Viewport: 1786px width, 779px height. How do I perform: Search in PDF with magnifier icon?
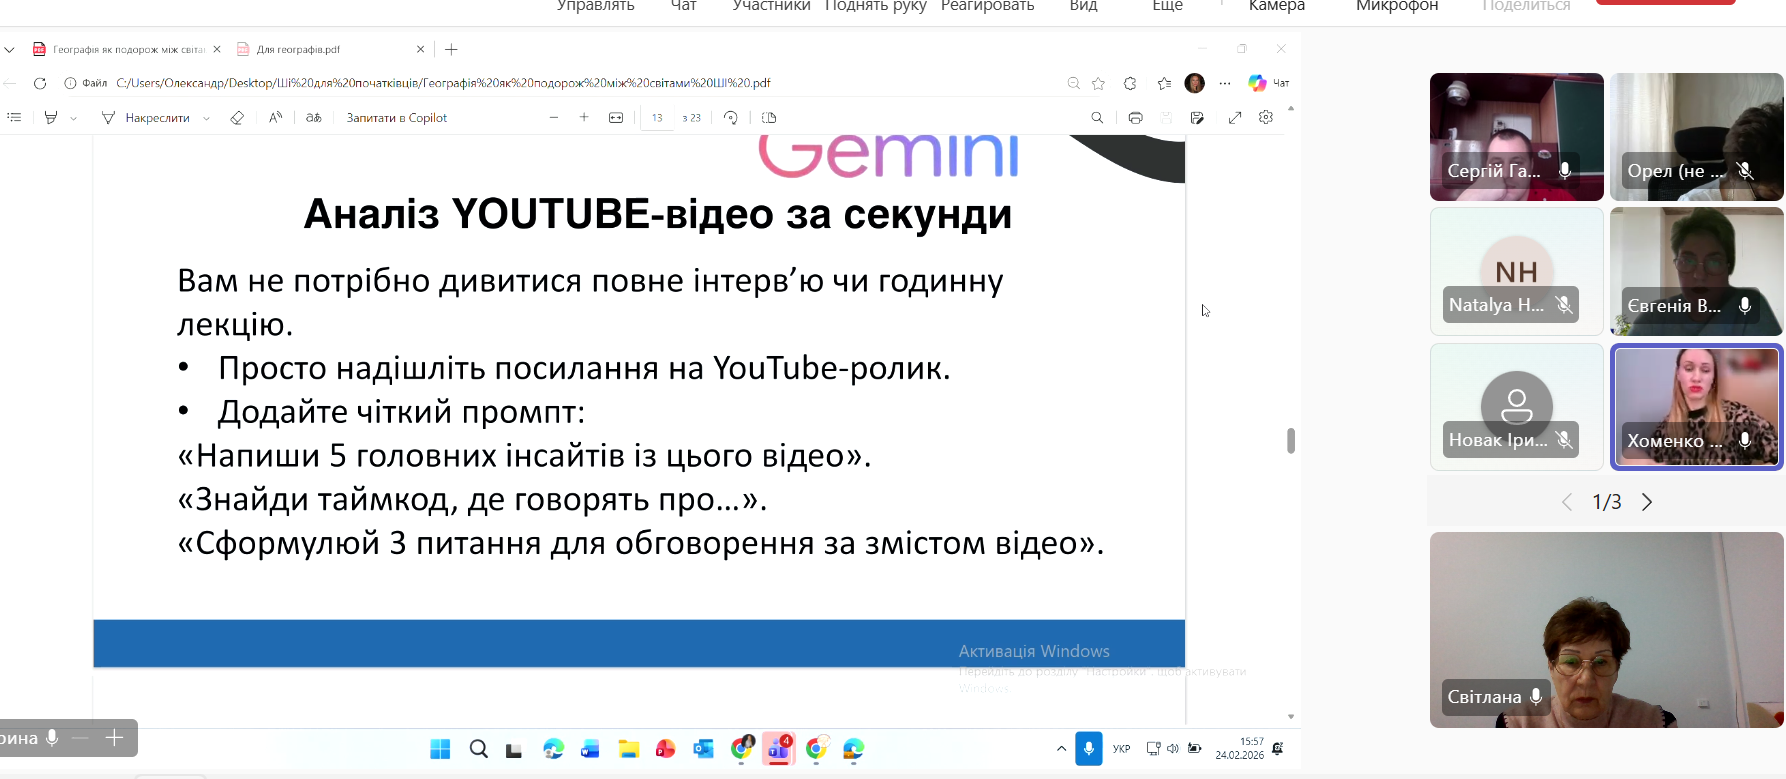pos(1097,118)
